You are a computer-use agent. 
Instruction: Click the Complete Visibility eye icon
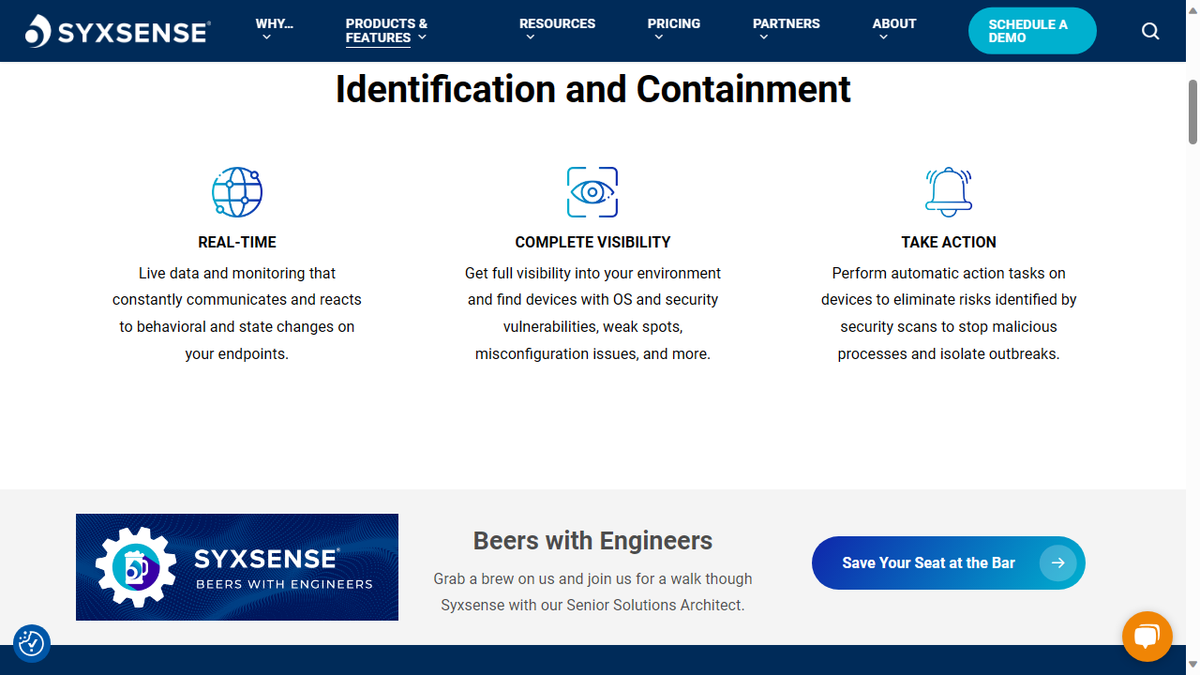[592, 191]
